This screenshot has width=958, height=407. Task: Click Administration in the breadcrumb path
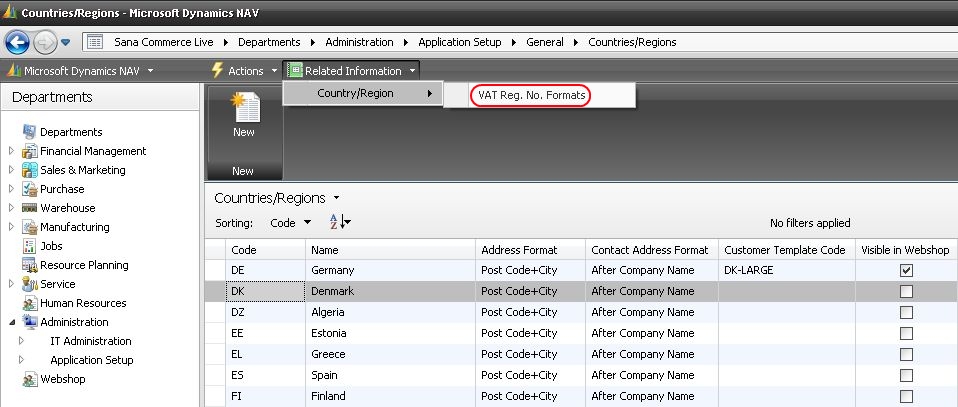point(359,42)
